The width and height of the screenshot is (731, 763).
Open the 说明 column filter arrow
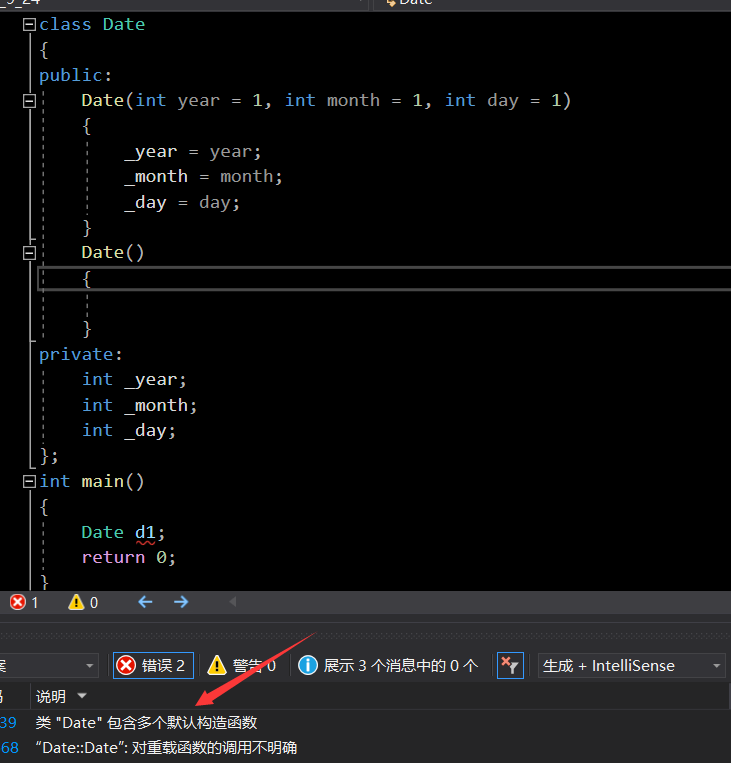[82, 696]
